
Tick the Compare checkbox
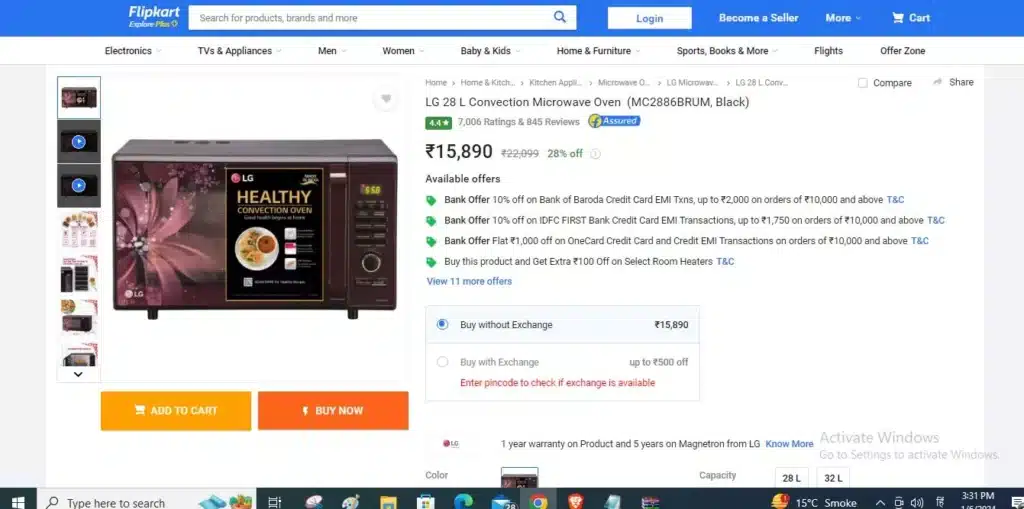tap(863, 83)
